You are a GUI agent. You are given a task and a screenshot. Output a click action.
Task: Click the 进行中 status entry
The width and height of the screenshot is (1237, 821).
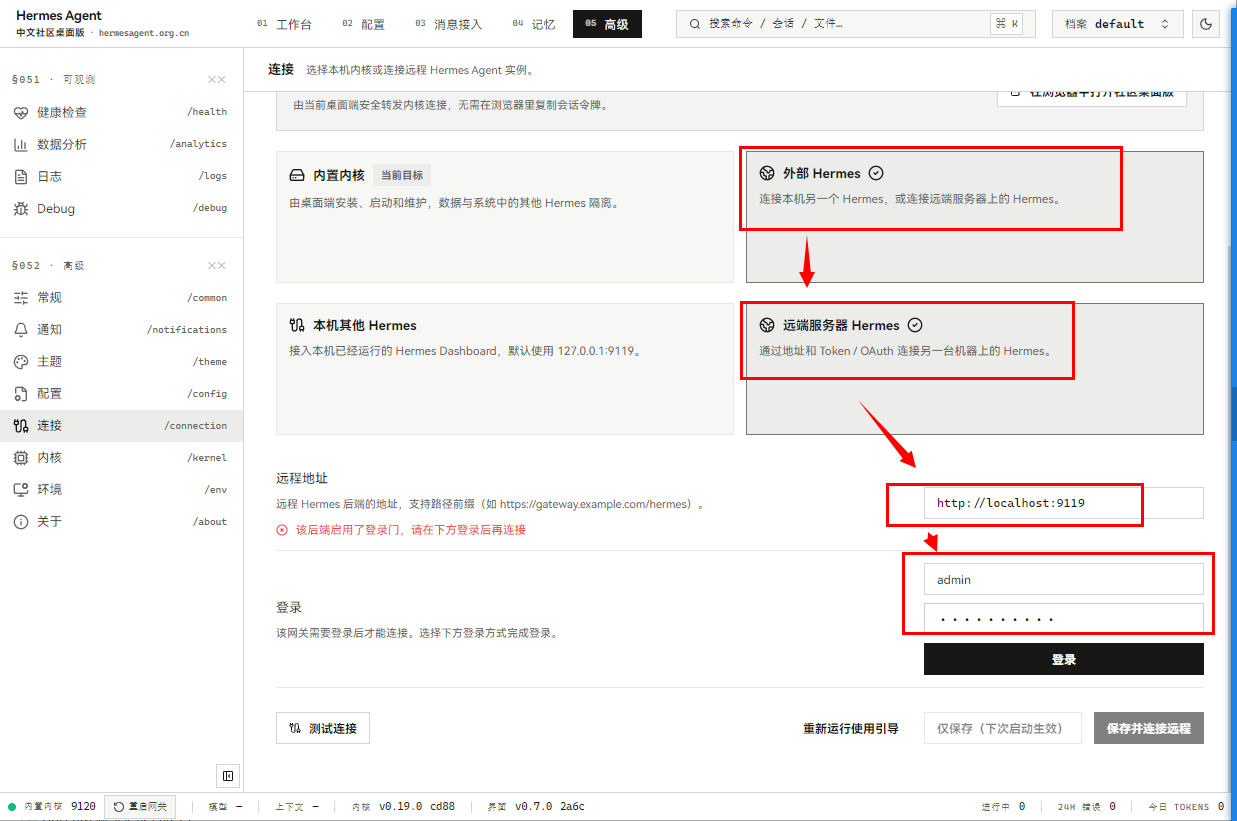point(1003,806)
